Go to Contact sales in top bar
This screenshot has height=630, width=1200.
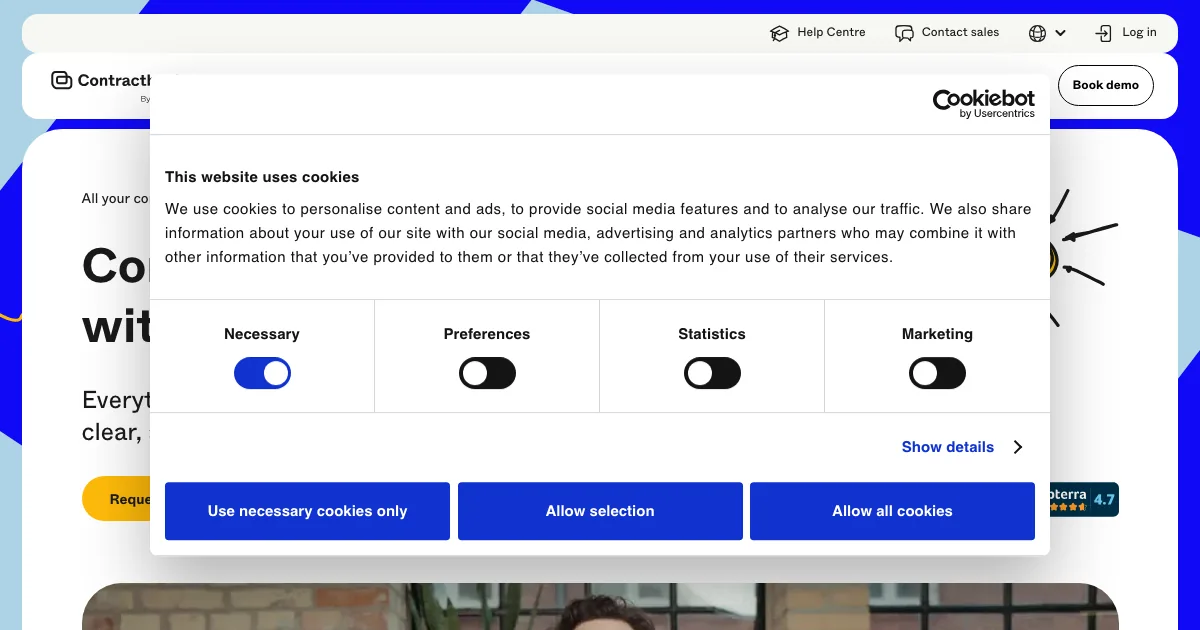(960, 32)
